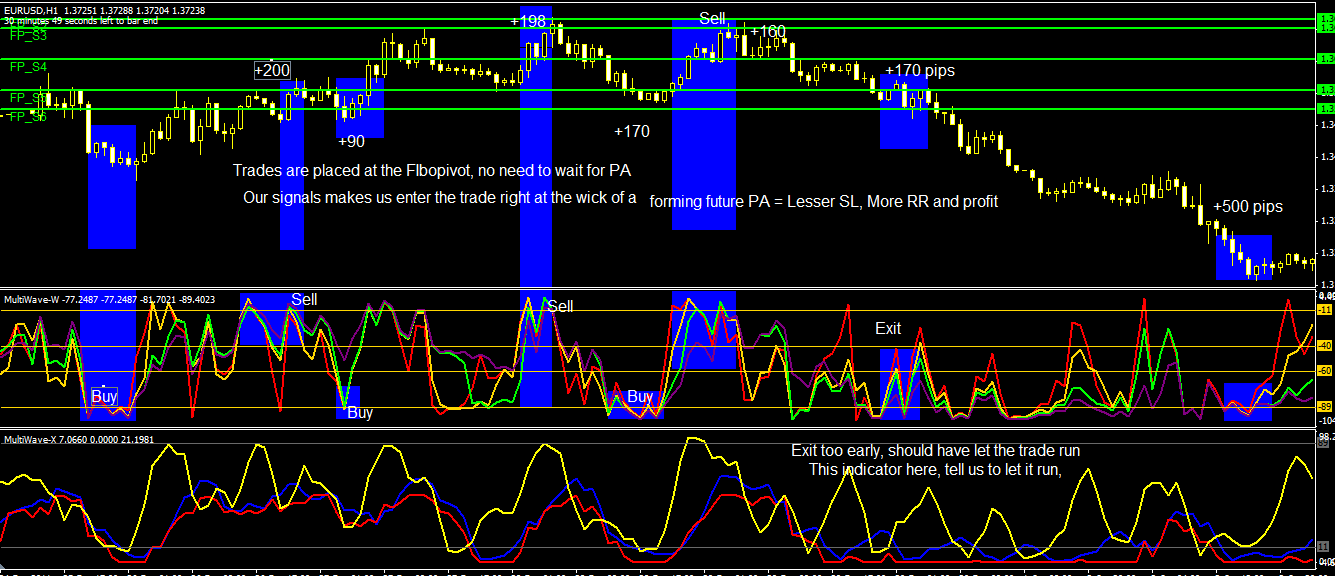This screenshot has width=1335, height=576.
Task: Click the -11 level value on MultiWave-W scale
Action: (1324, 310)
